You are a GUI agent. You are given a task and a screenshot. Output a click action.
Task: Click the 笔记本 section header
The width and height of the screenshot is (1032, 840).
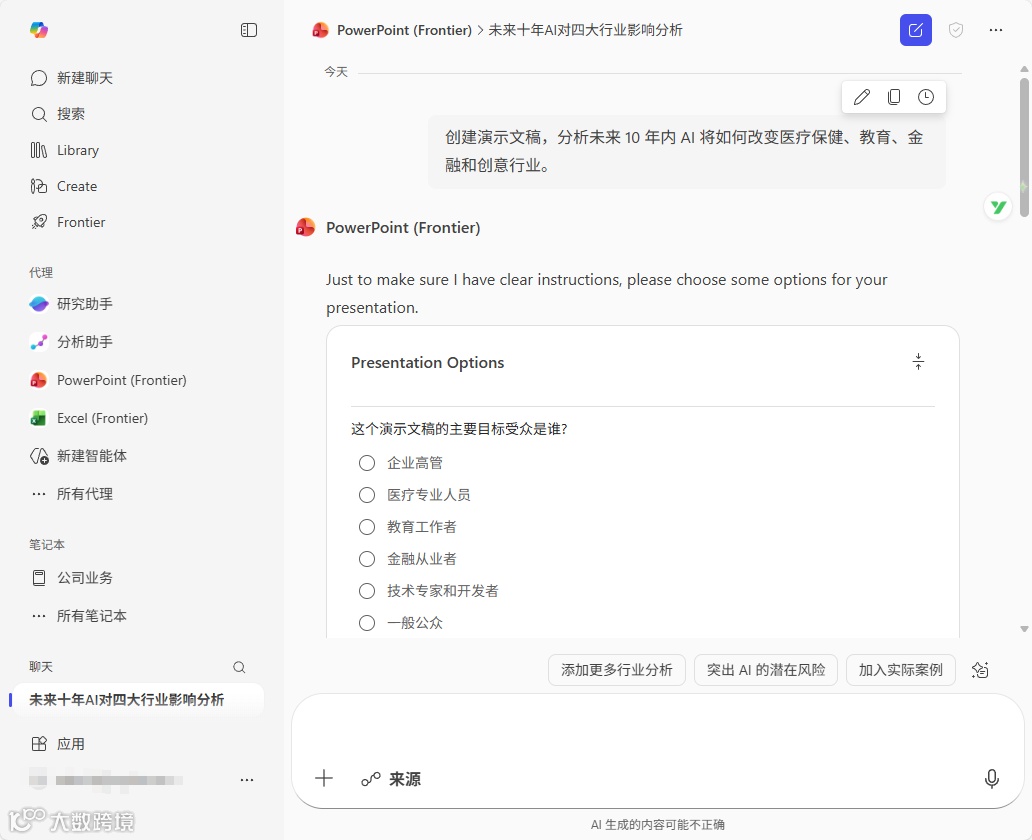pyautogui.click(x=47, y=545)
